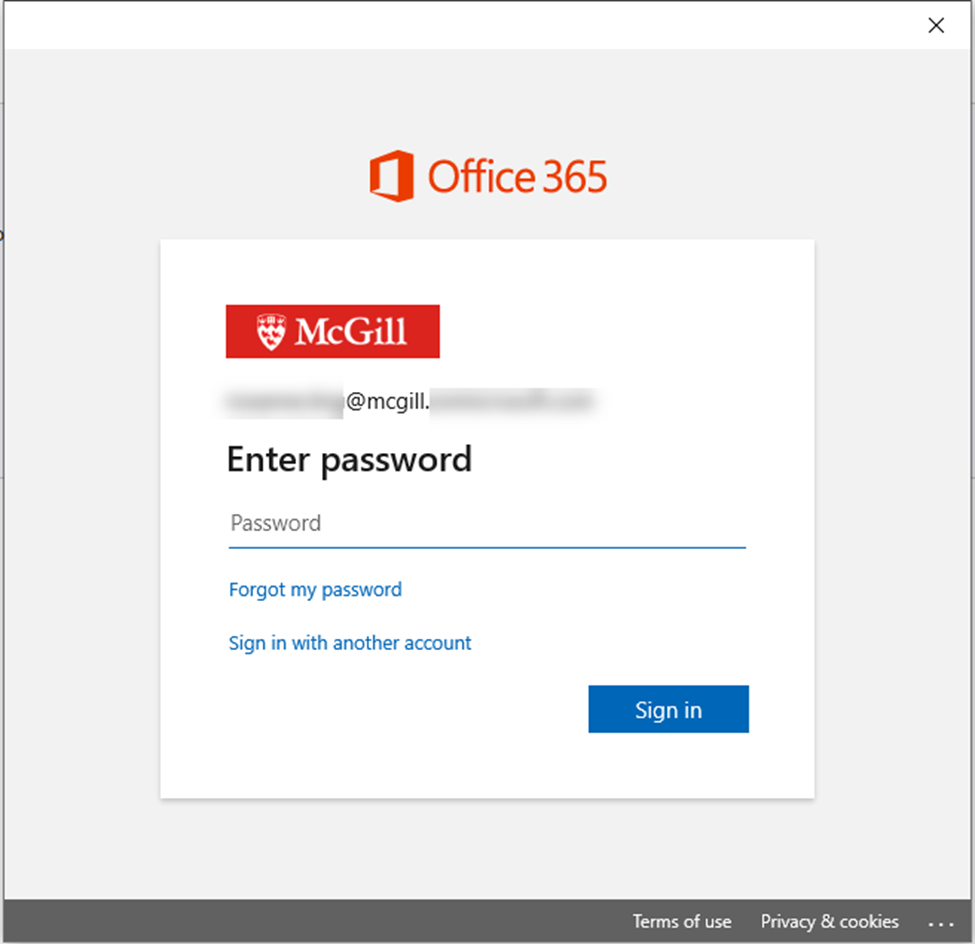Open Forgot my password
The width and height of the screenshot is (975, 944).
315,589
